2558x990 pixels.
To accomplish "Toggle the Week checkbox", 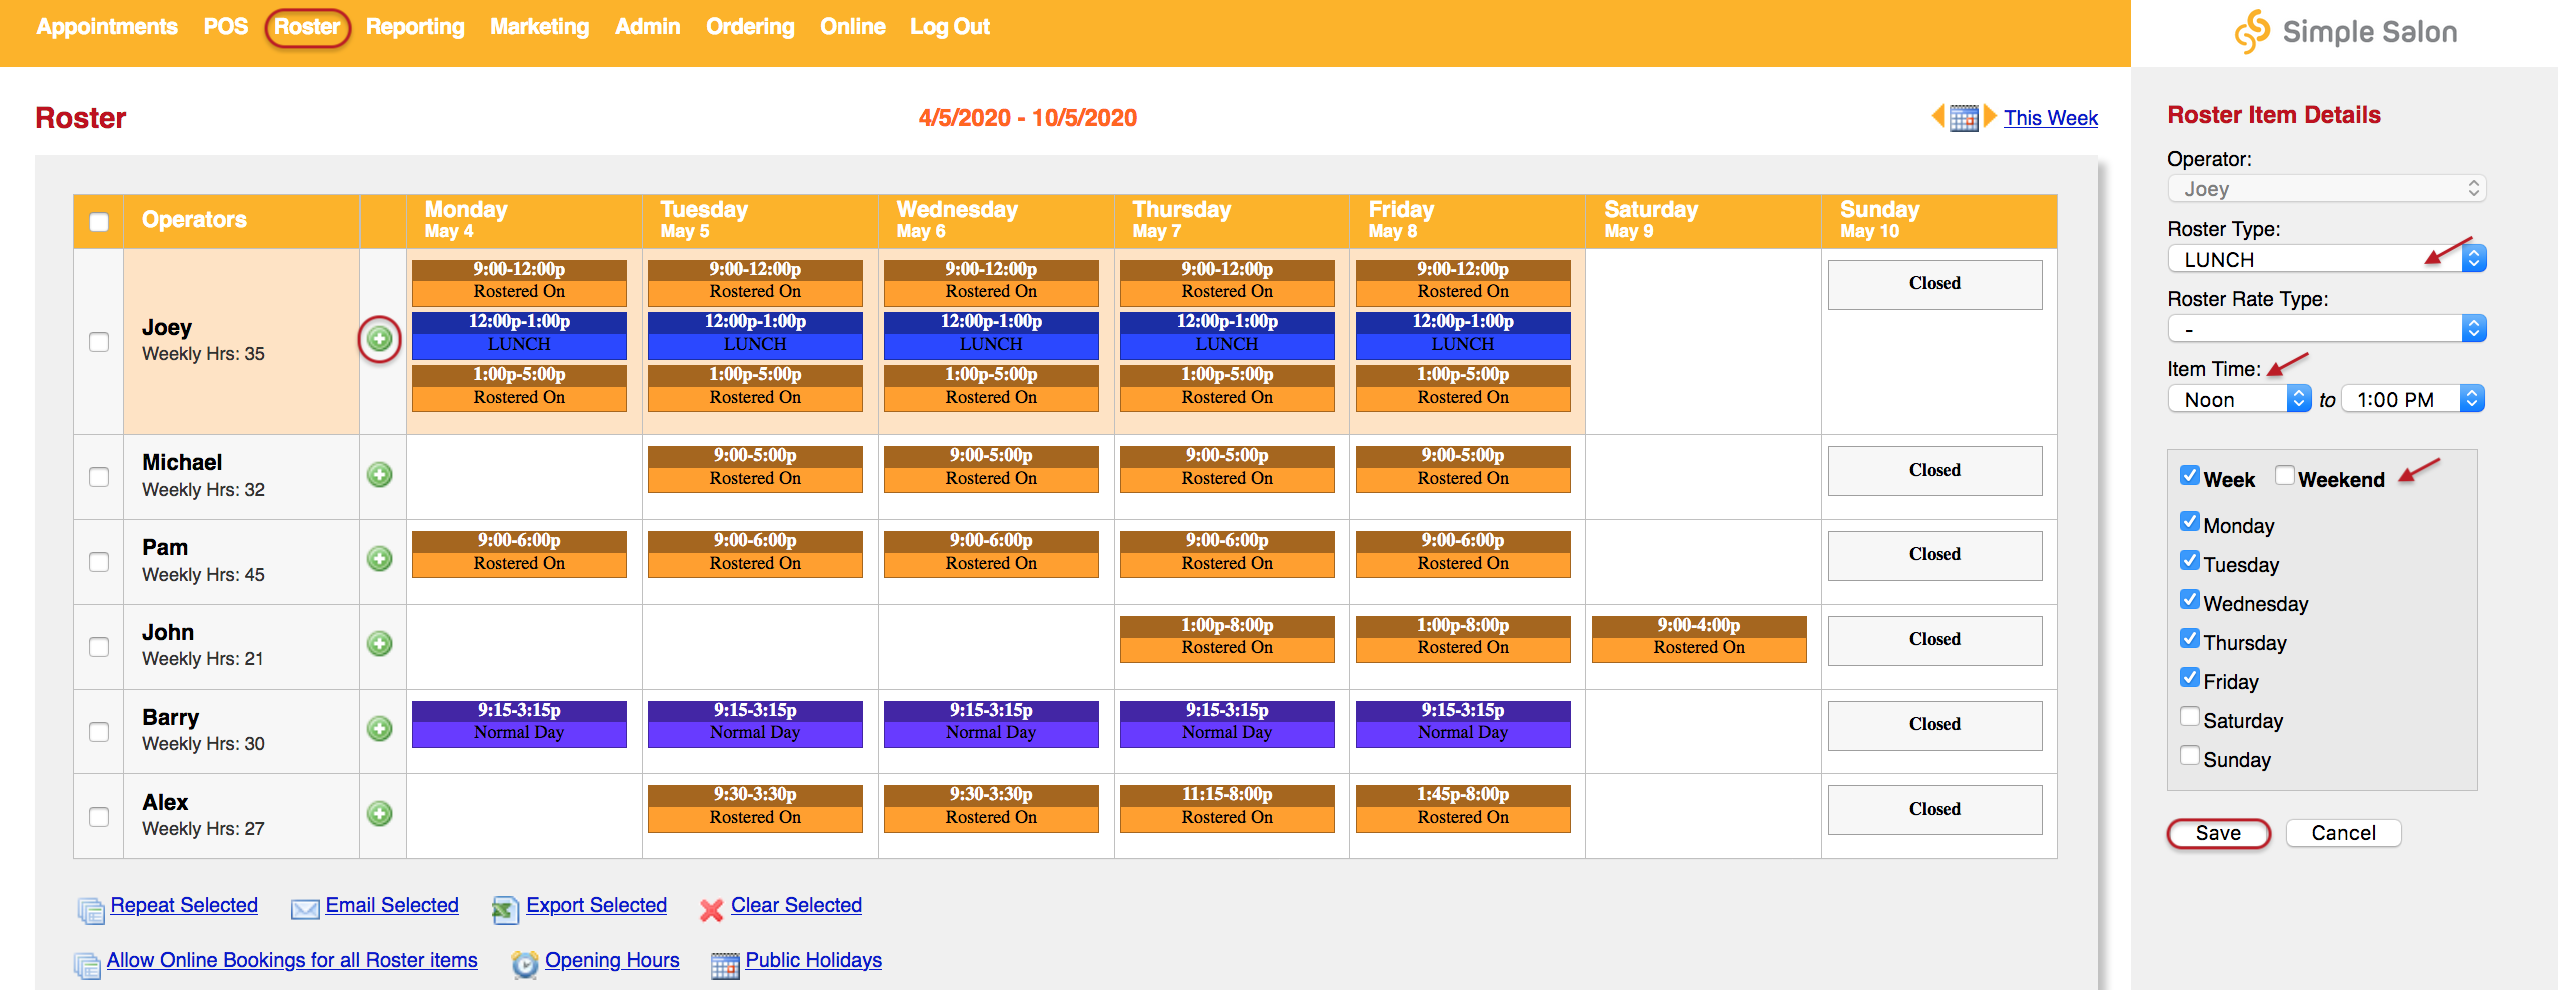I will pyautogui.click(x=2189, y=475).
